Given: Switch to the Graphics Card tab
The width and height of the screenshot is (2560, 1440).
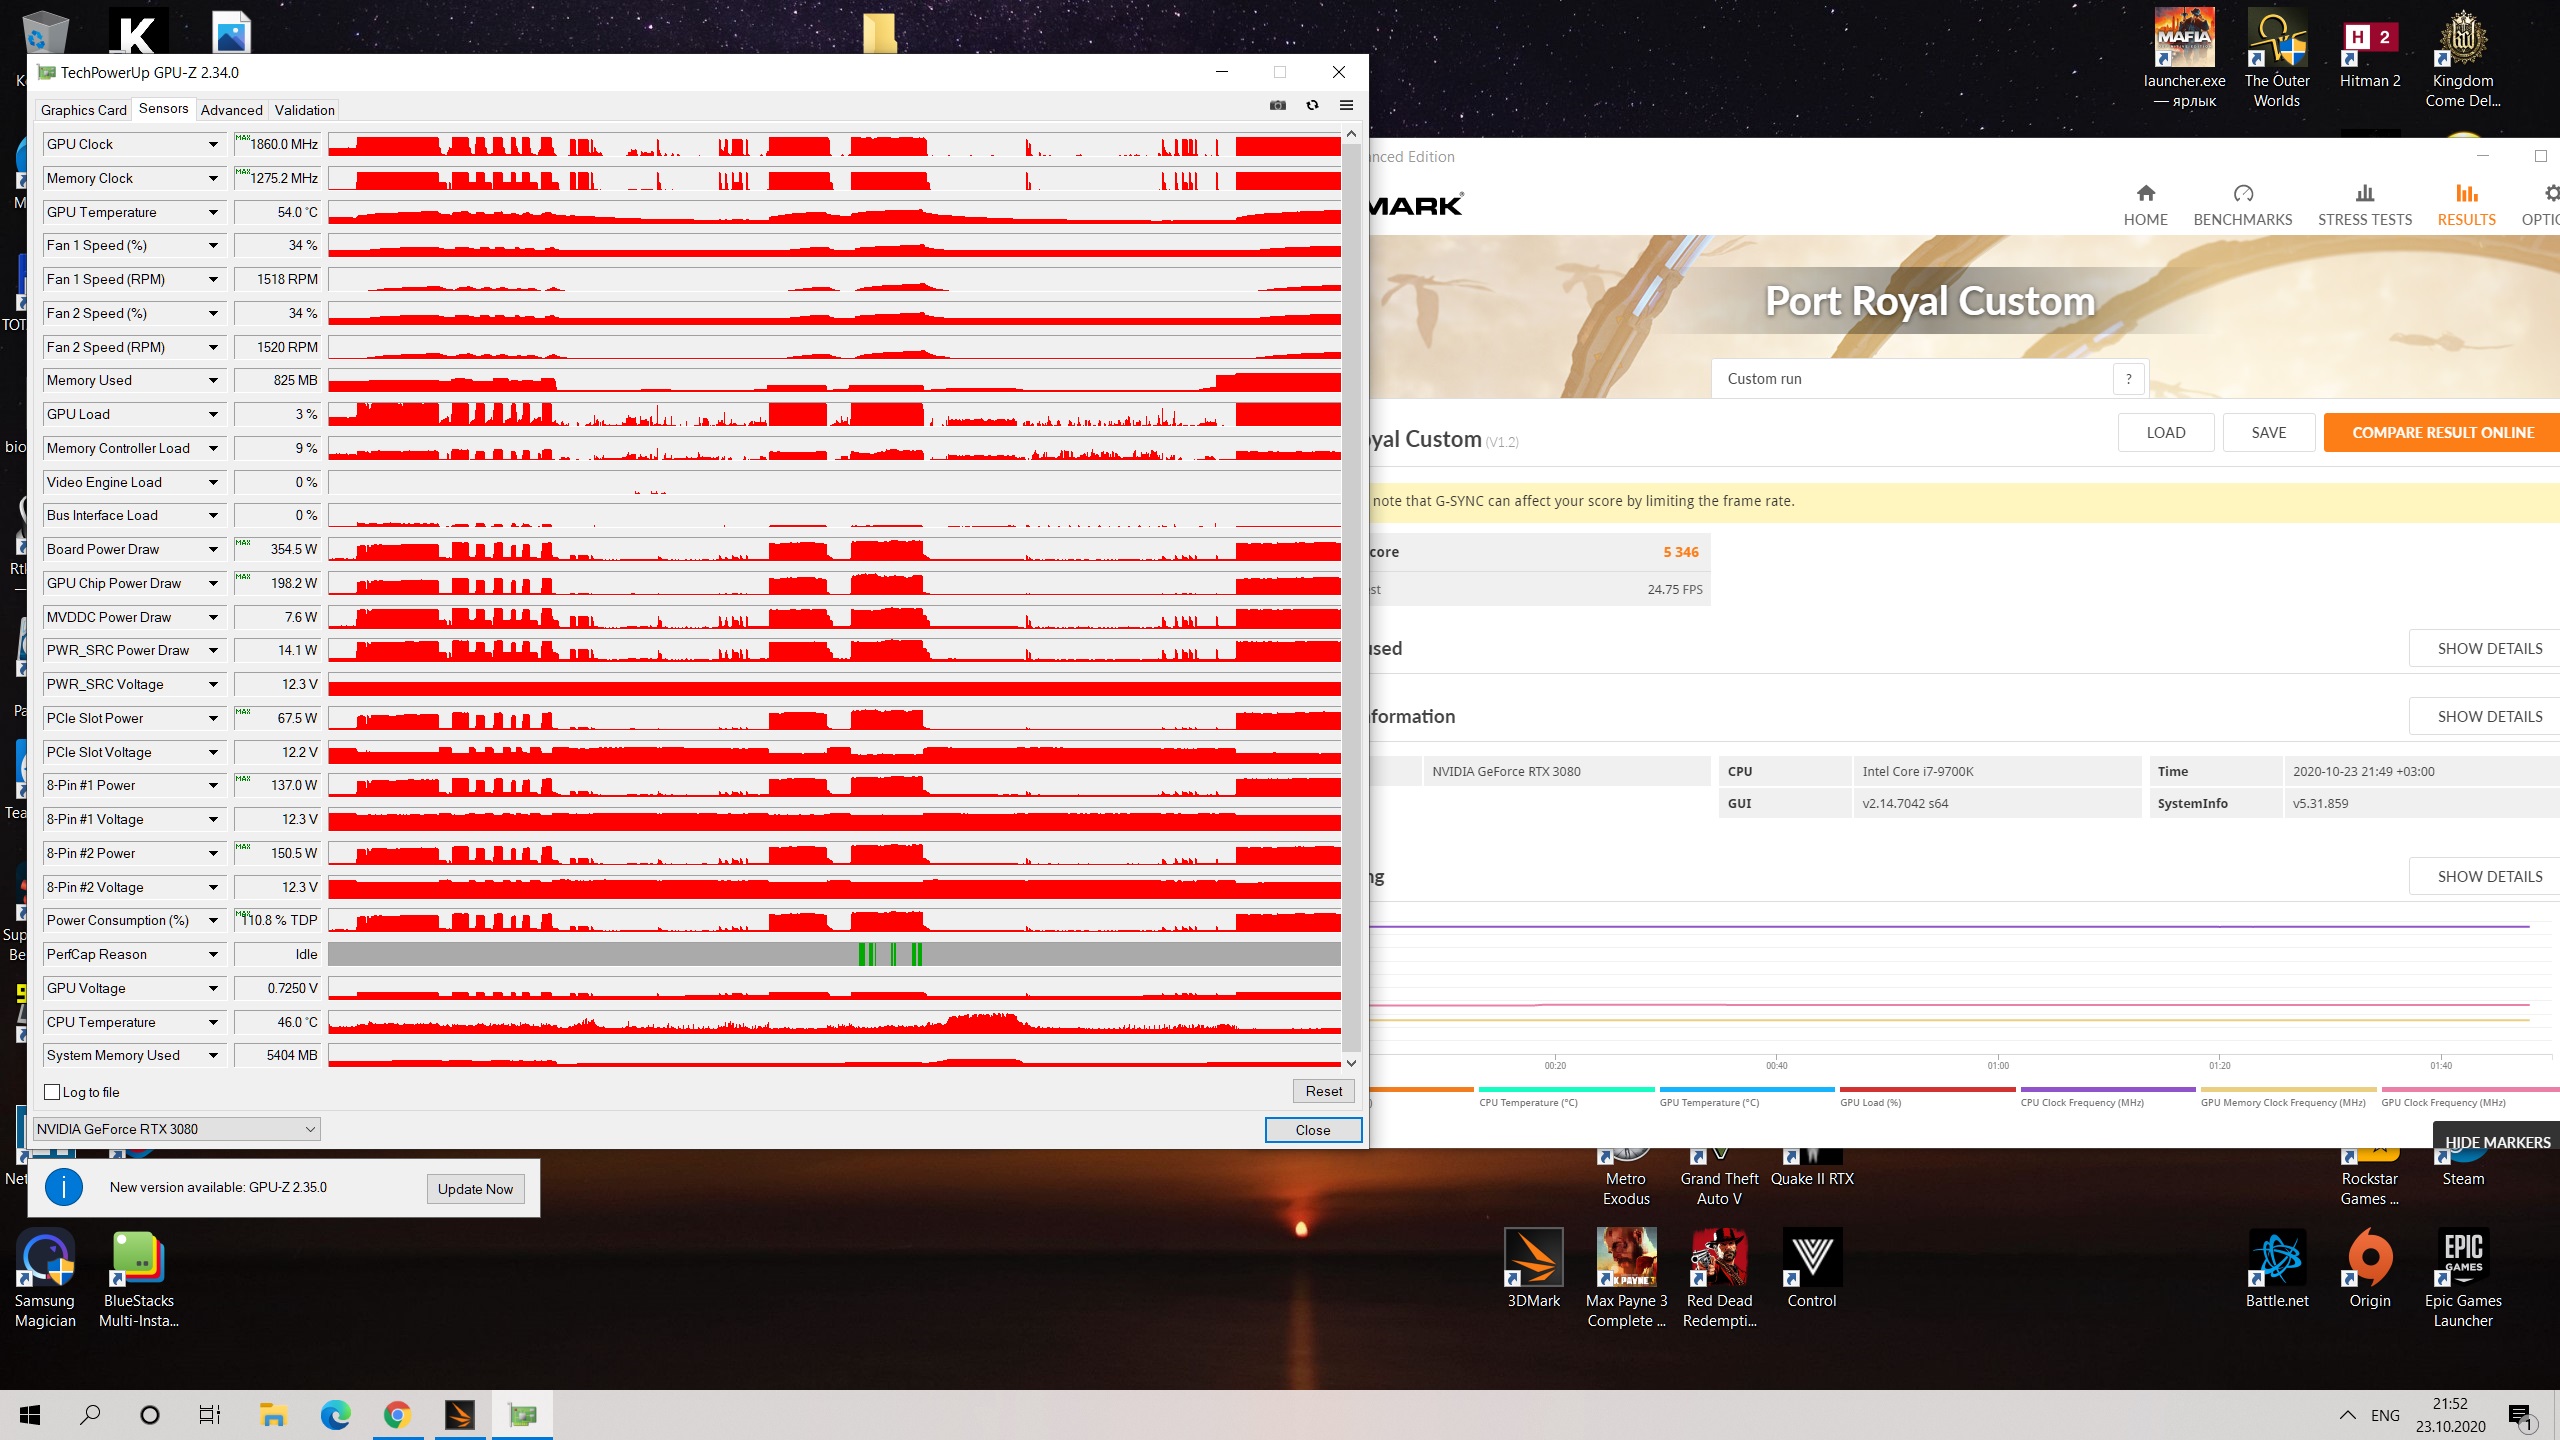Looking at the screenshot, I should (x=84, y=110).
